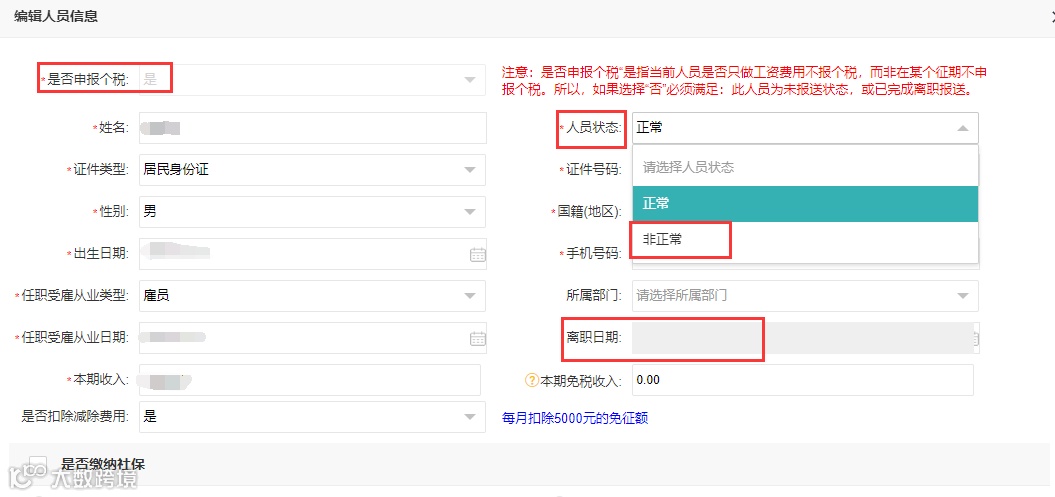Expand the 是否扣除减除费用 dropdown
The image size is (1055, 497).
[x=469, y=417]
